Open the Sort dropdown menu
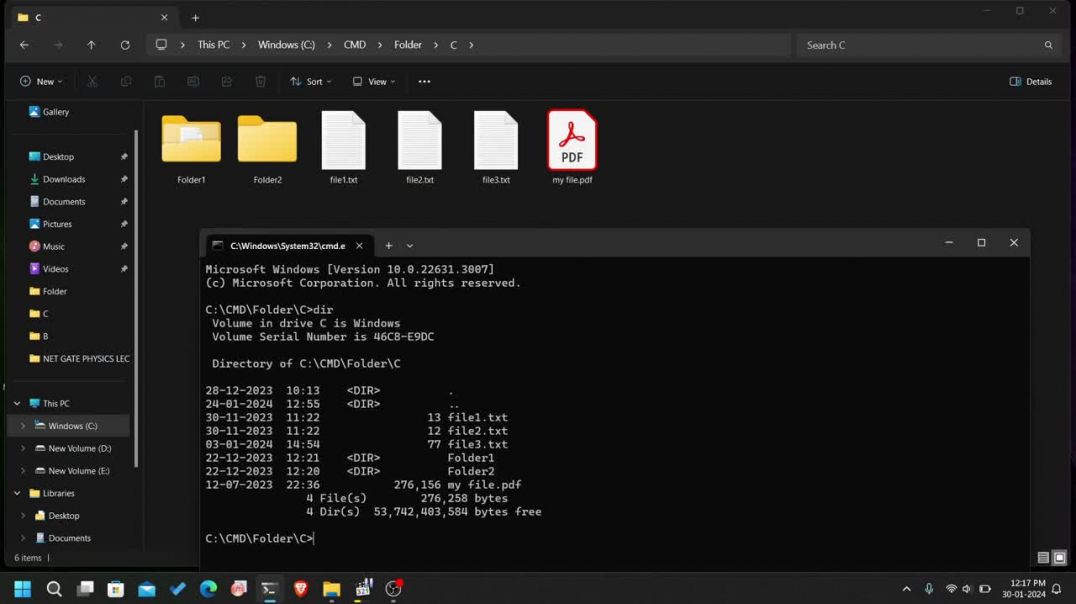The width and height of the screenshot is (1076, 604). [311, 81]
